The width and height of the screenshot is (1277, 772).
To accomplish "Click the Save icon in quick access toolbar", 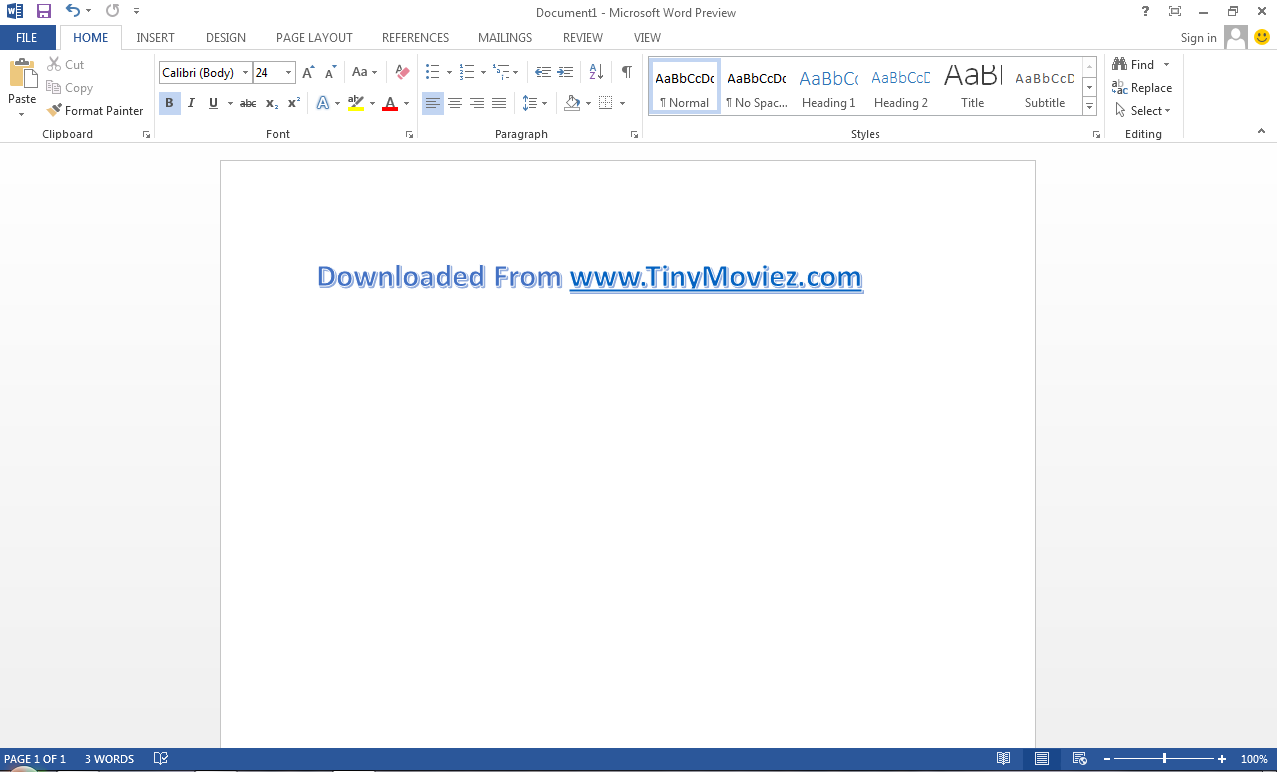I will (44, 12).
